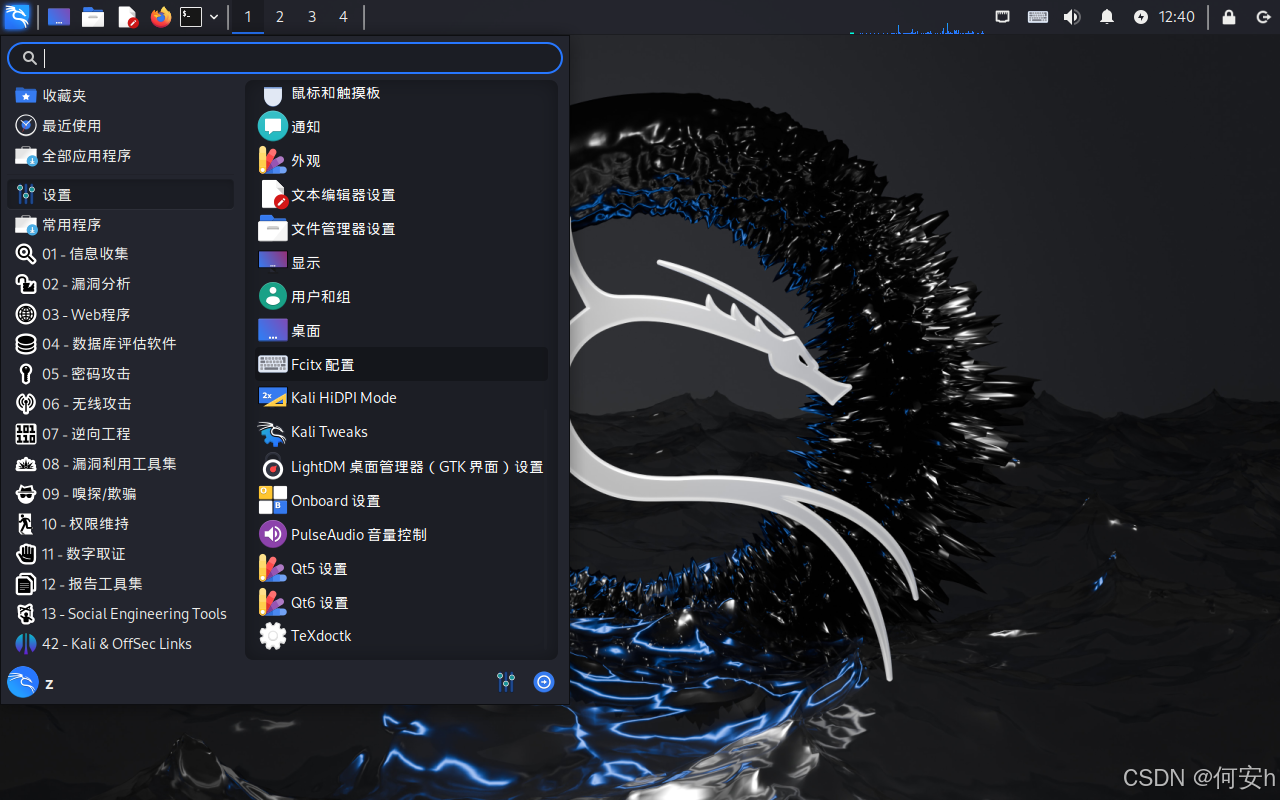The height and width of the screenshot is (800, 1280).
Task: Open 文件管理器设置 entry
Action: click(400, 229)
